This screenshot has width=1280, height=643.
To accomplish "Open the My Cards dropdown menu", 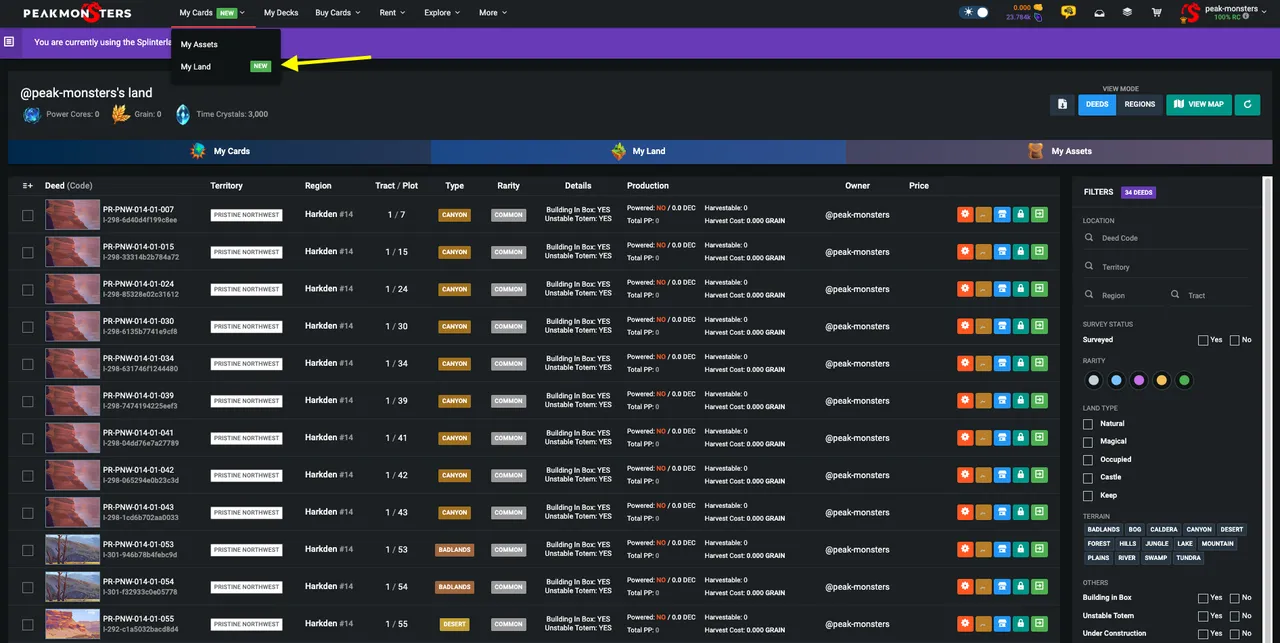I will (212, 13).
